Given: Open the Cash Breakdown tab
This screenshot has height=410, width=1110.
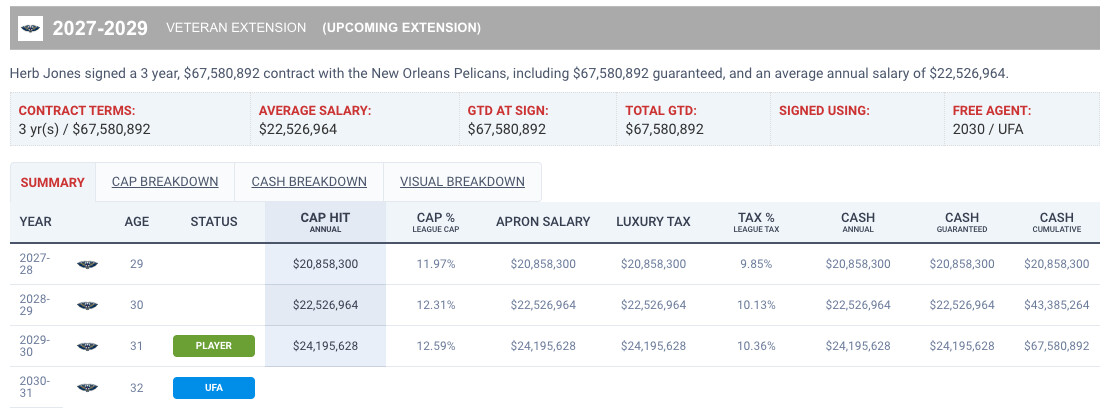Looking at the screenshot, I should 309,182.
